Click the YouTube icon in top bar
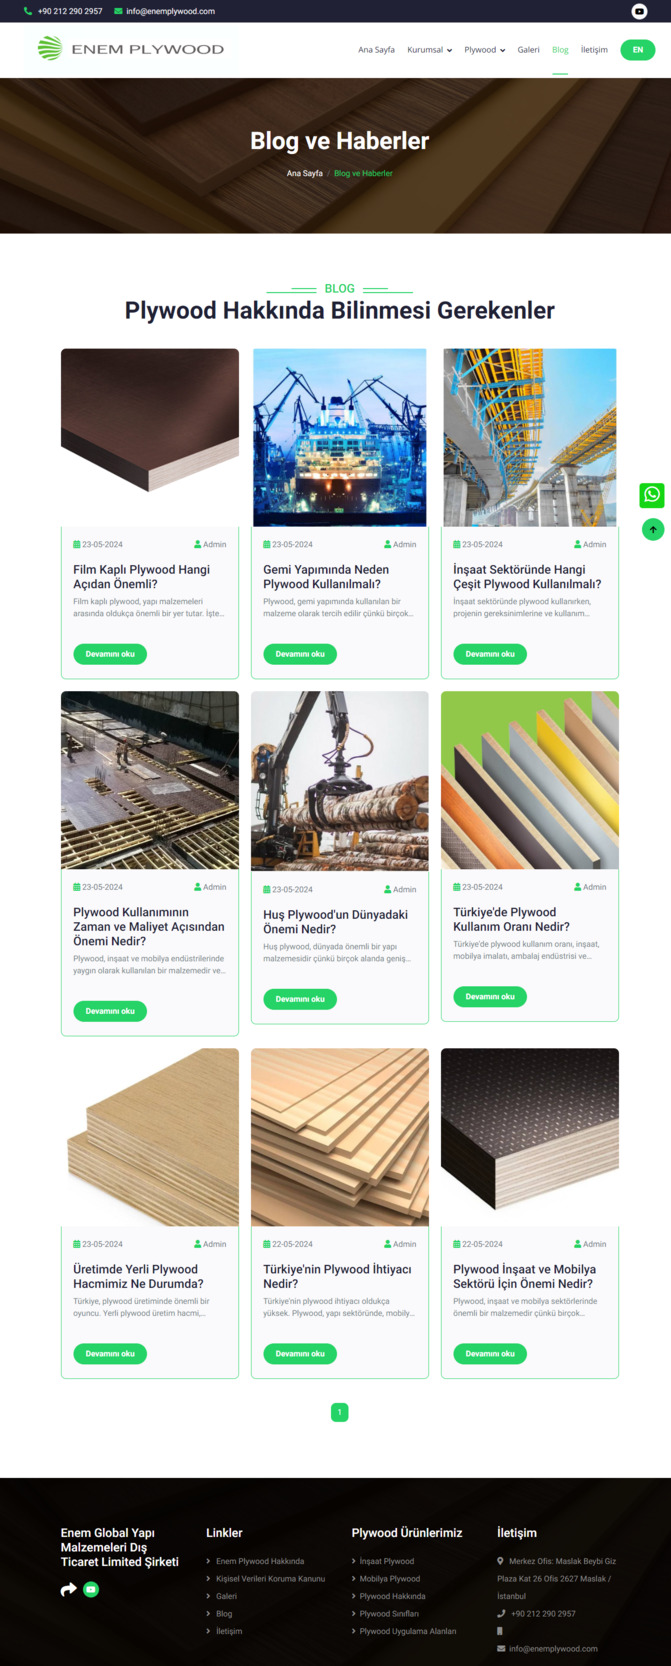Image resolution: width=671 pixels, height=1666 pixels. (639, 11)
